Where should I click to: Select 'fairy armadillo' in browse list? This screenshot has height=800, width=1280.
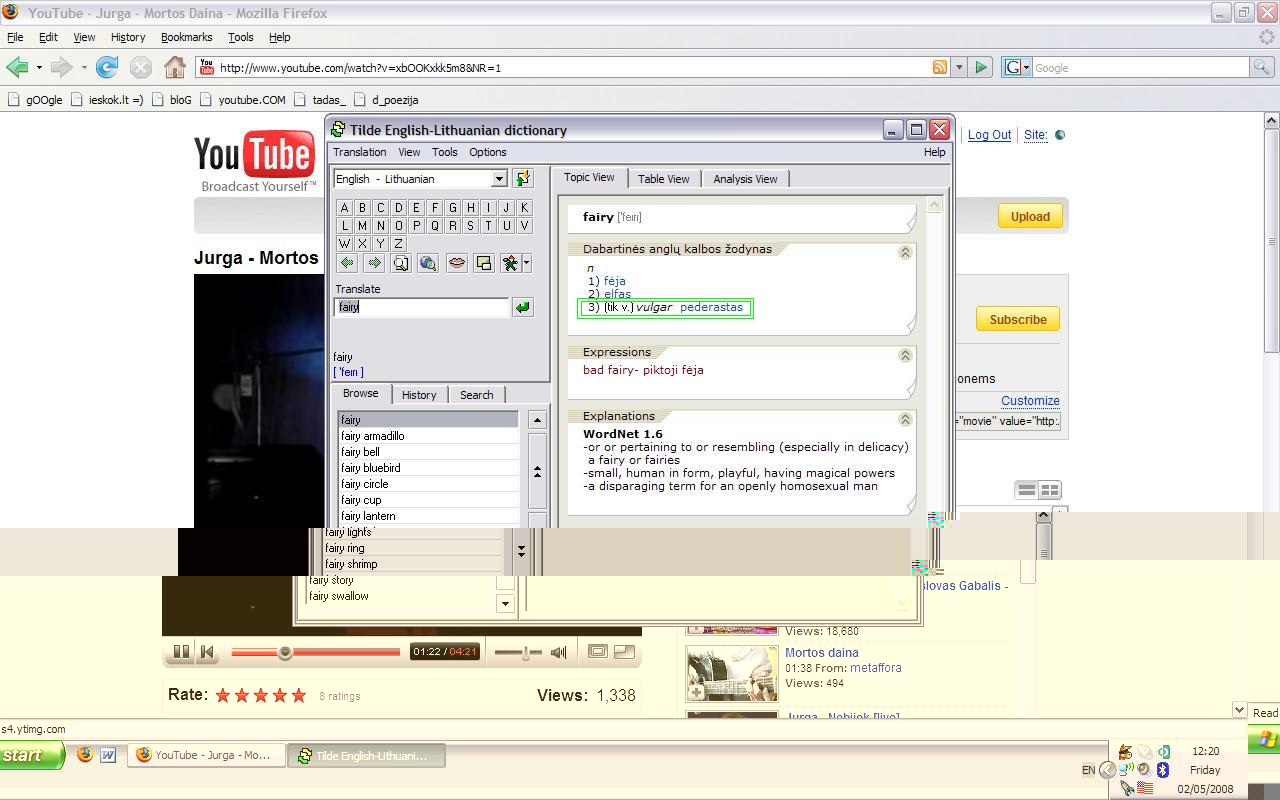pos(428,436)
